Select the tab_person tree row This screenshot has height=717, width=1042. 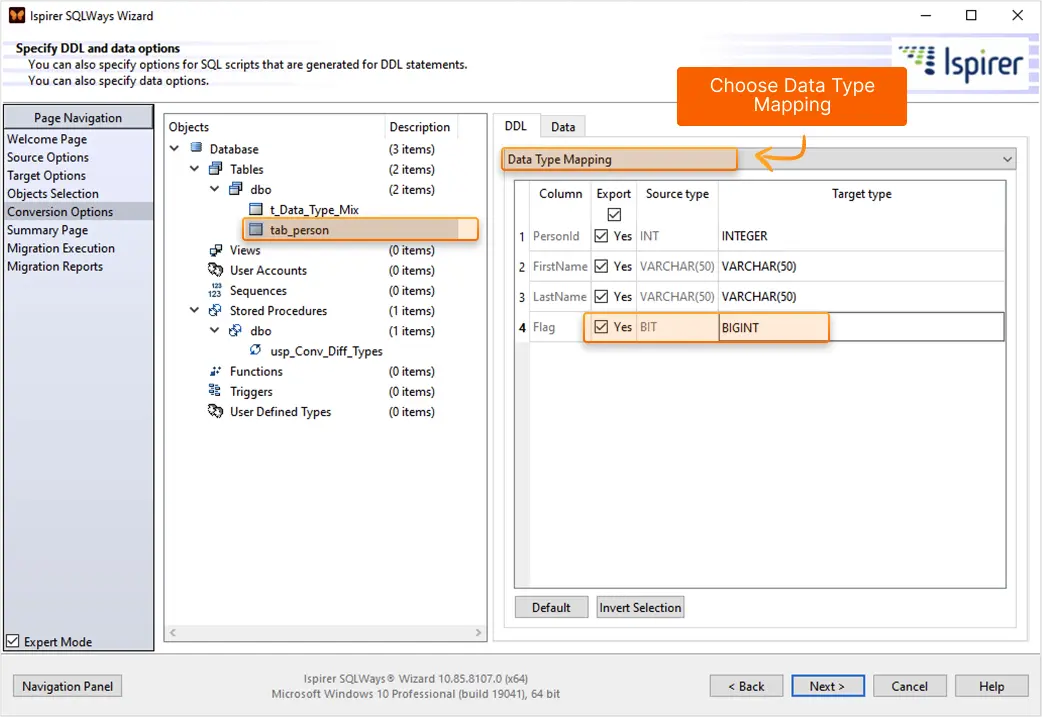pos(360,230)
